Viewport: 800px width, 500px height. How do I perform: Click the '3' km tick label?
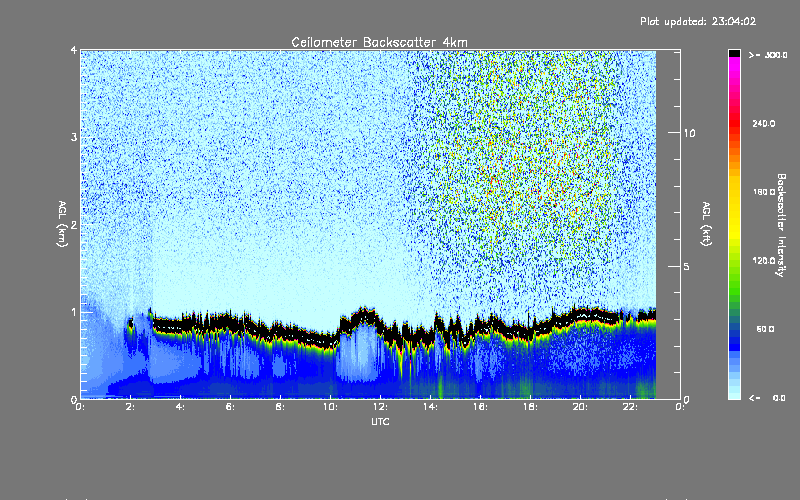tap(74, 137)
